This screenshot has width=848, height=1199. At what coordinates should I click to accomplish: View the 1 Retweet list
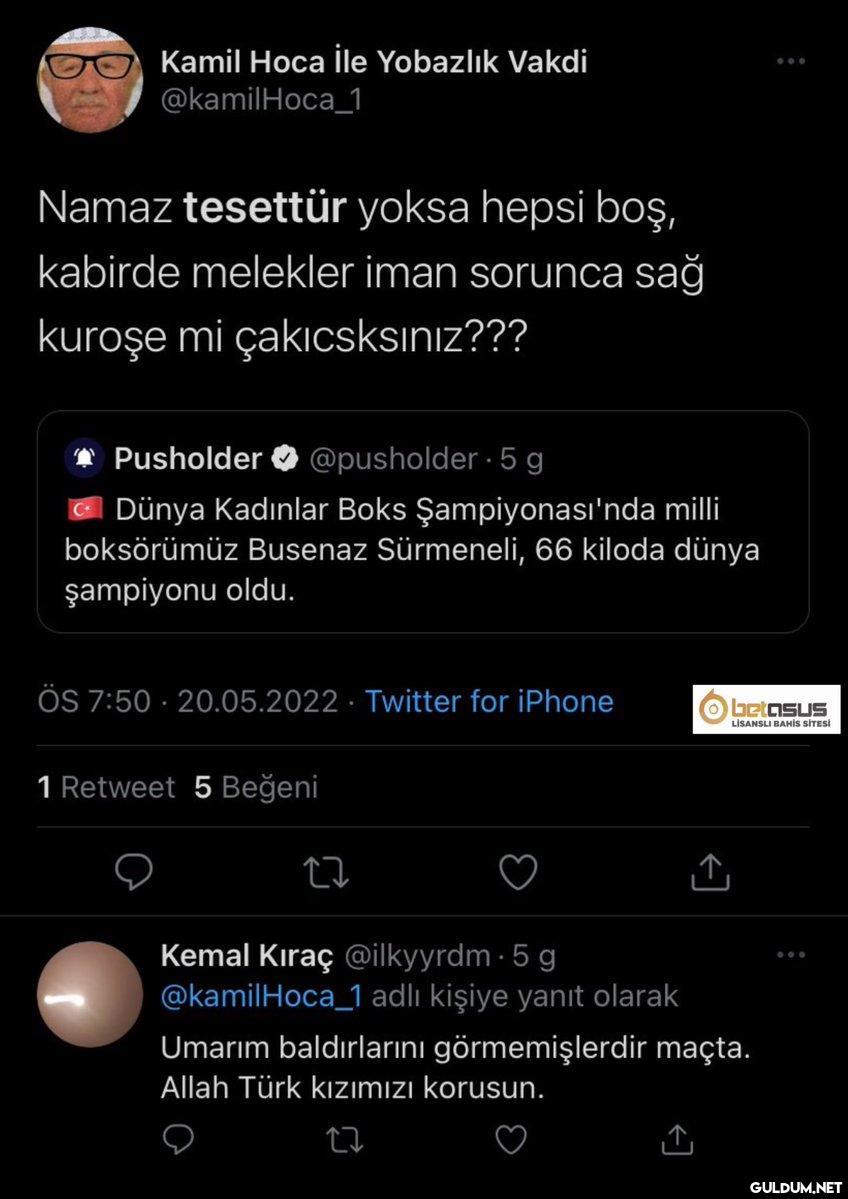click(106, 788)
